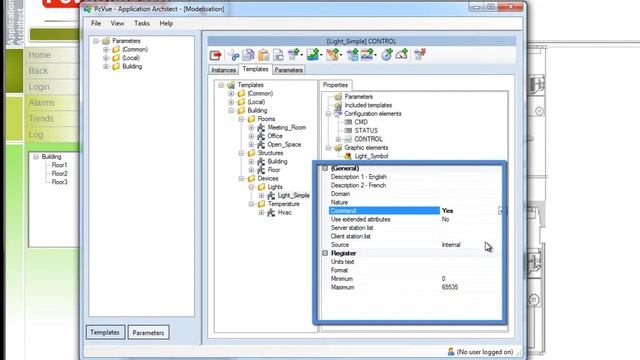Click the Source property value Internal

coord(451,245)
